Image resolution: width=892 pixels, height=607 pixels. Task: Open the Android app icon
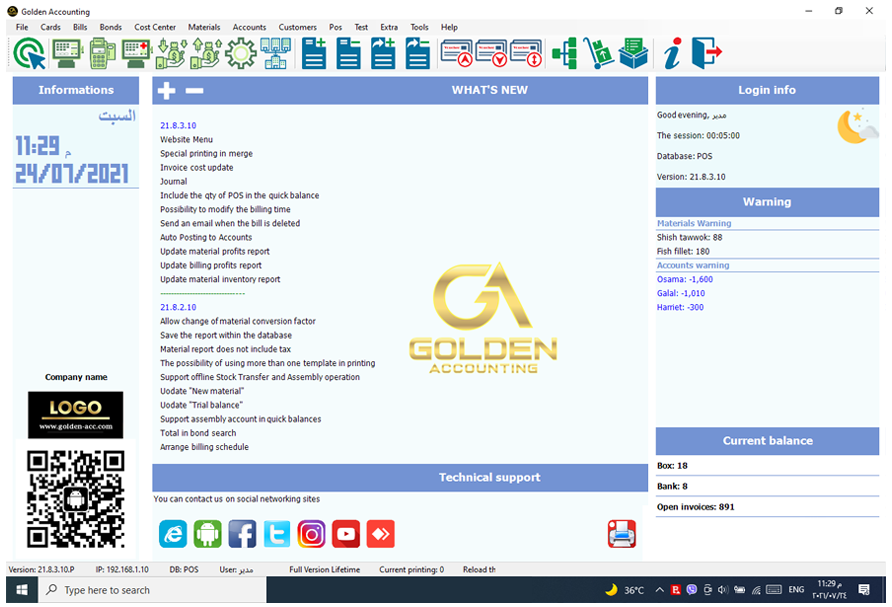click(x=207, y=534)
